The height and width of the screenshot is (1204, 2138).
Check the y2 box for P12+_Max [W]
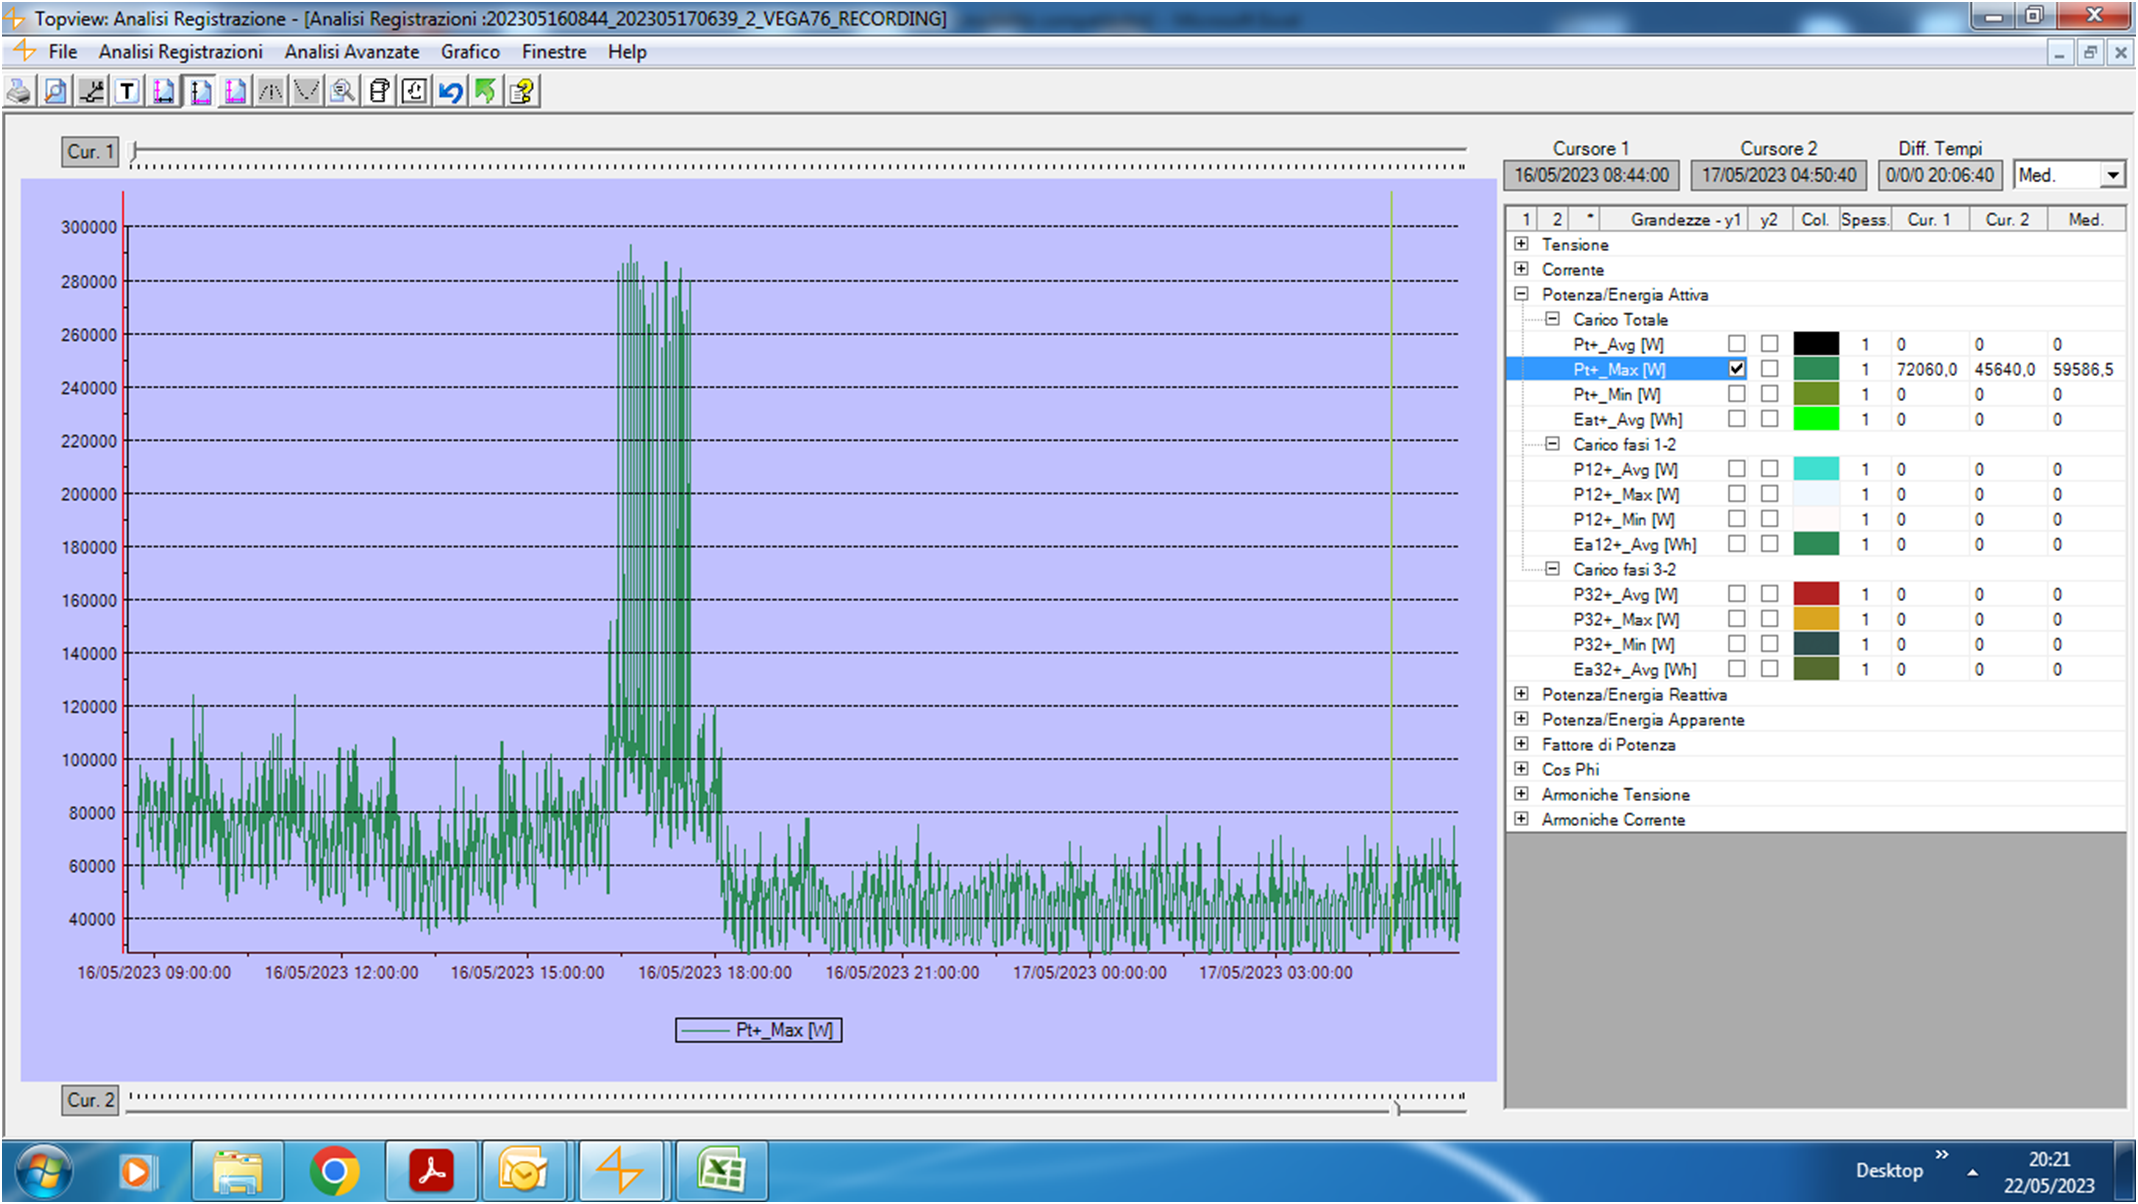pyautogui.click(x=1770, y=494)
